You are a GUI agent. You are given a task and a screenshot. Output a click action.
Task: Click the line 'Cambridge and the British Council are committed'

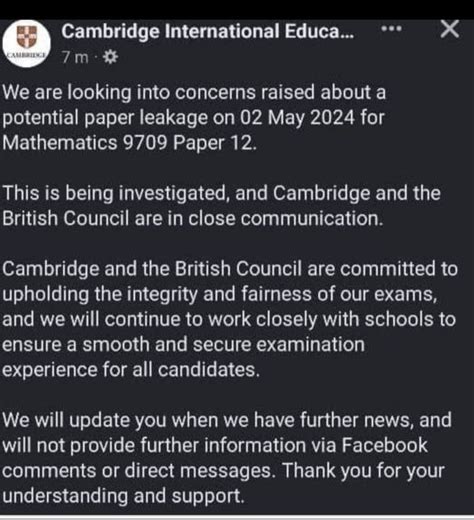coord(230,269)
